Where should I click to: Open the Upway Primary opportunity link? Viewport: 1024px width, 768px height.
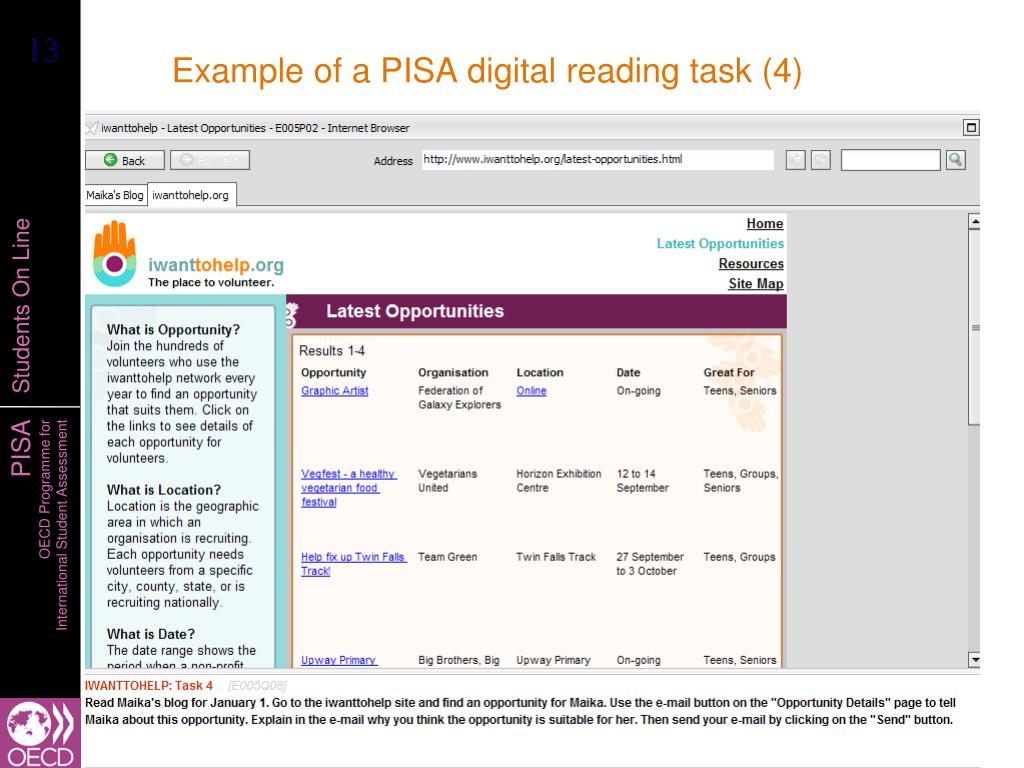pos(339,660)
